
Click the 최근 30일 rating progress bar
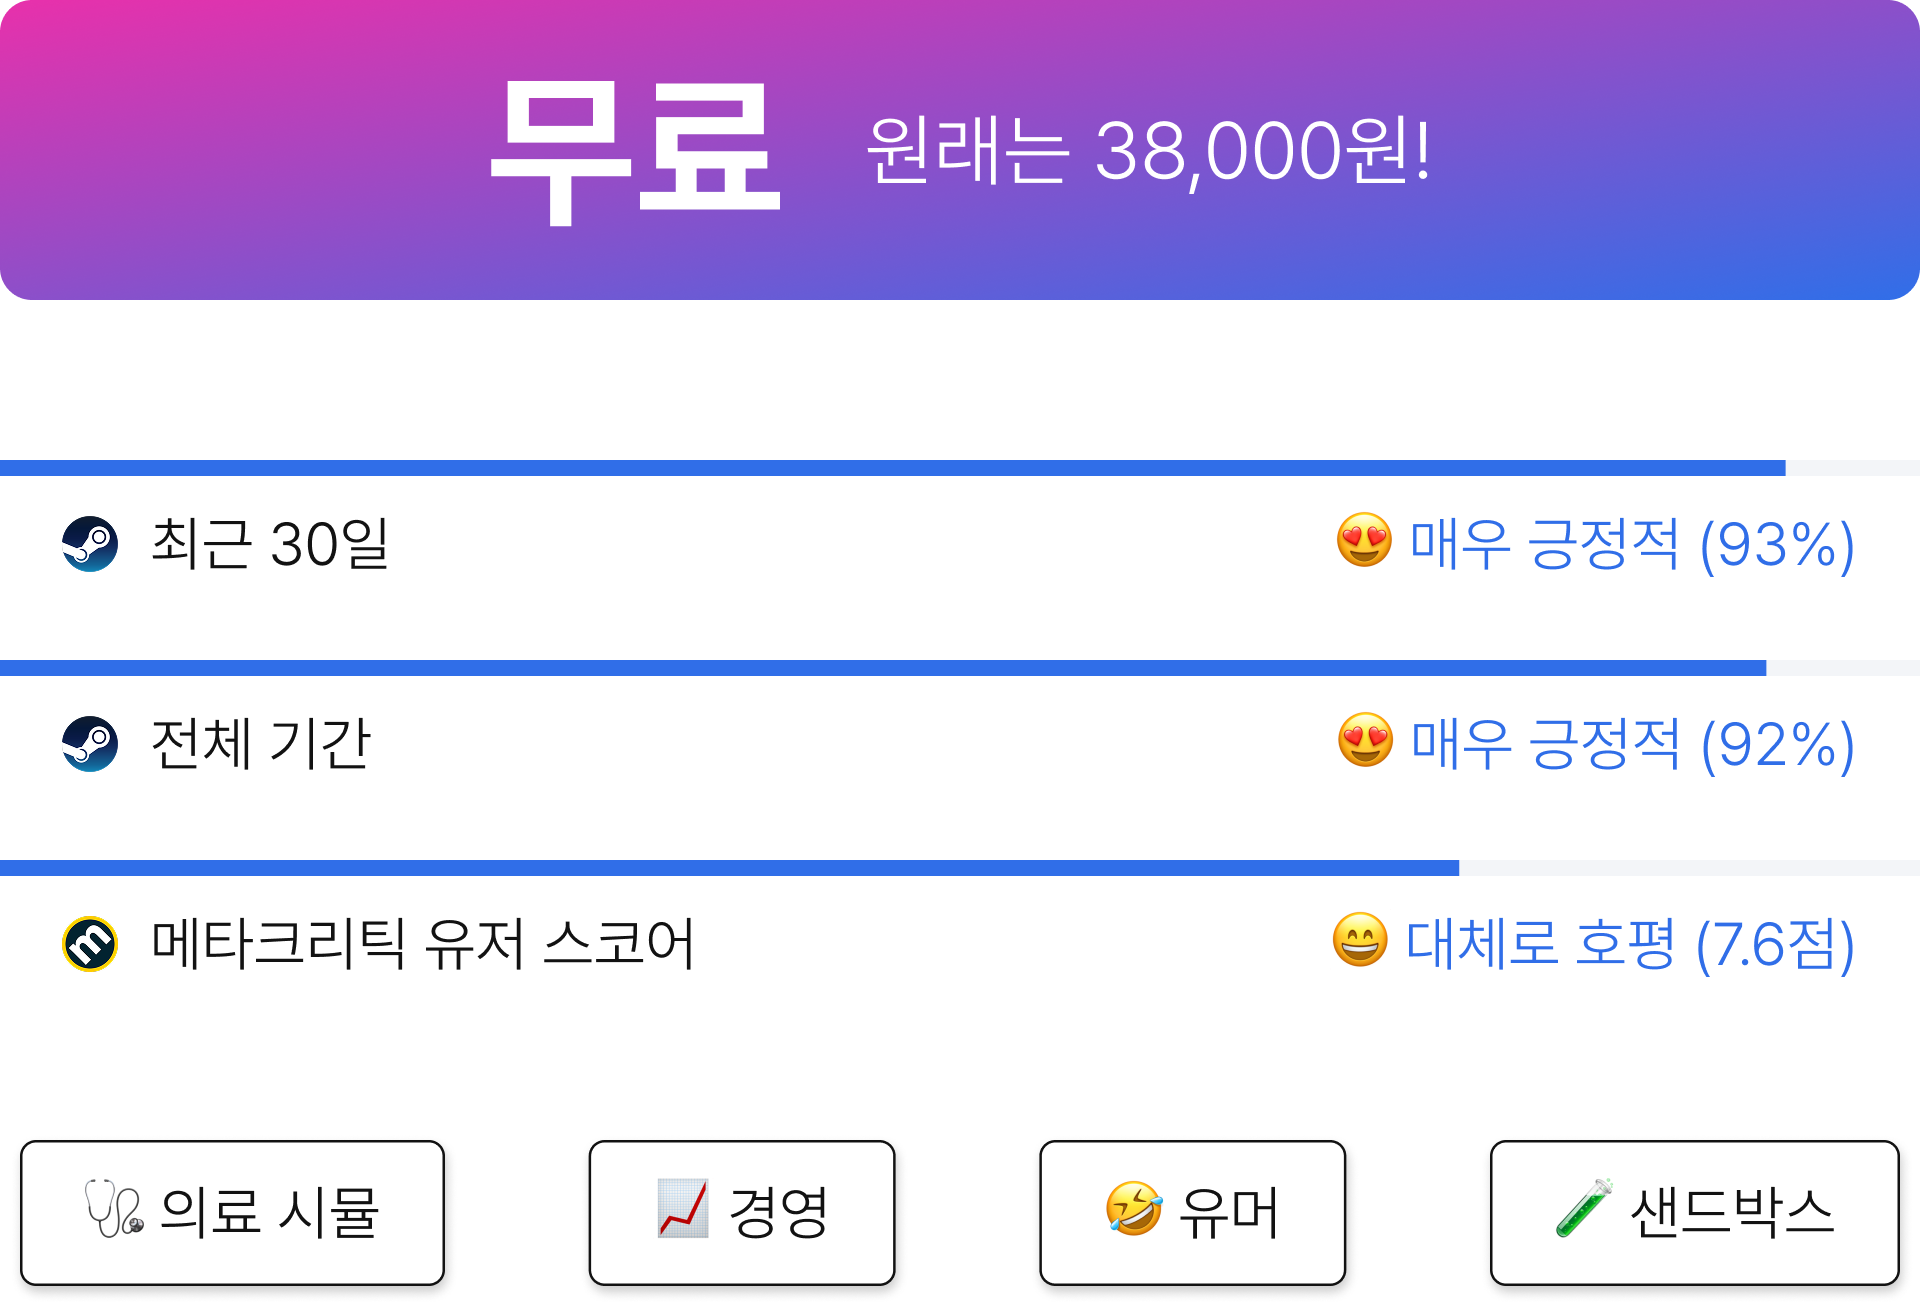click(x=960, y=468)
